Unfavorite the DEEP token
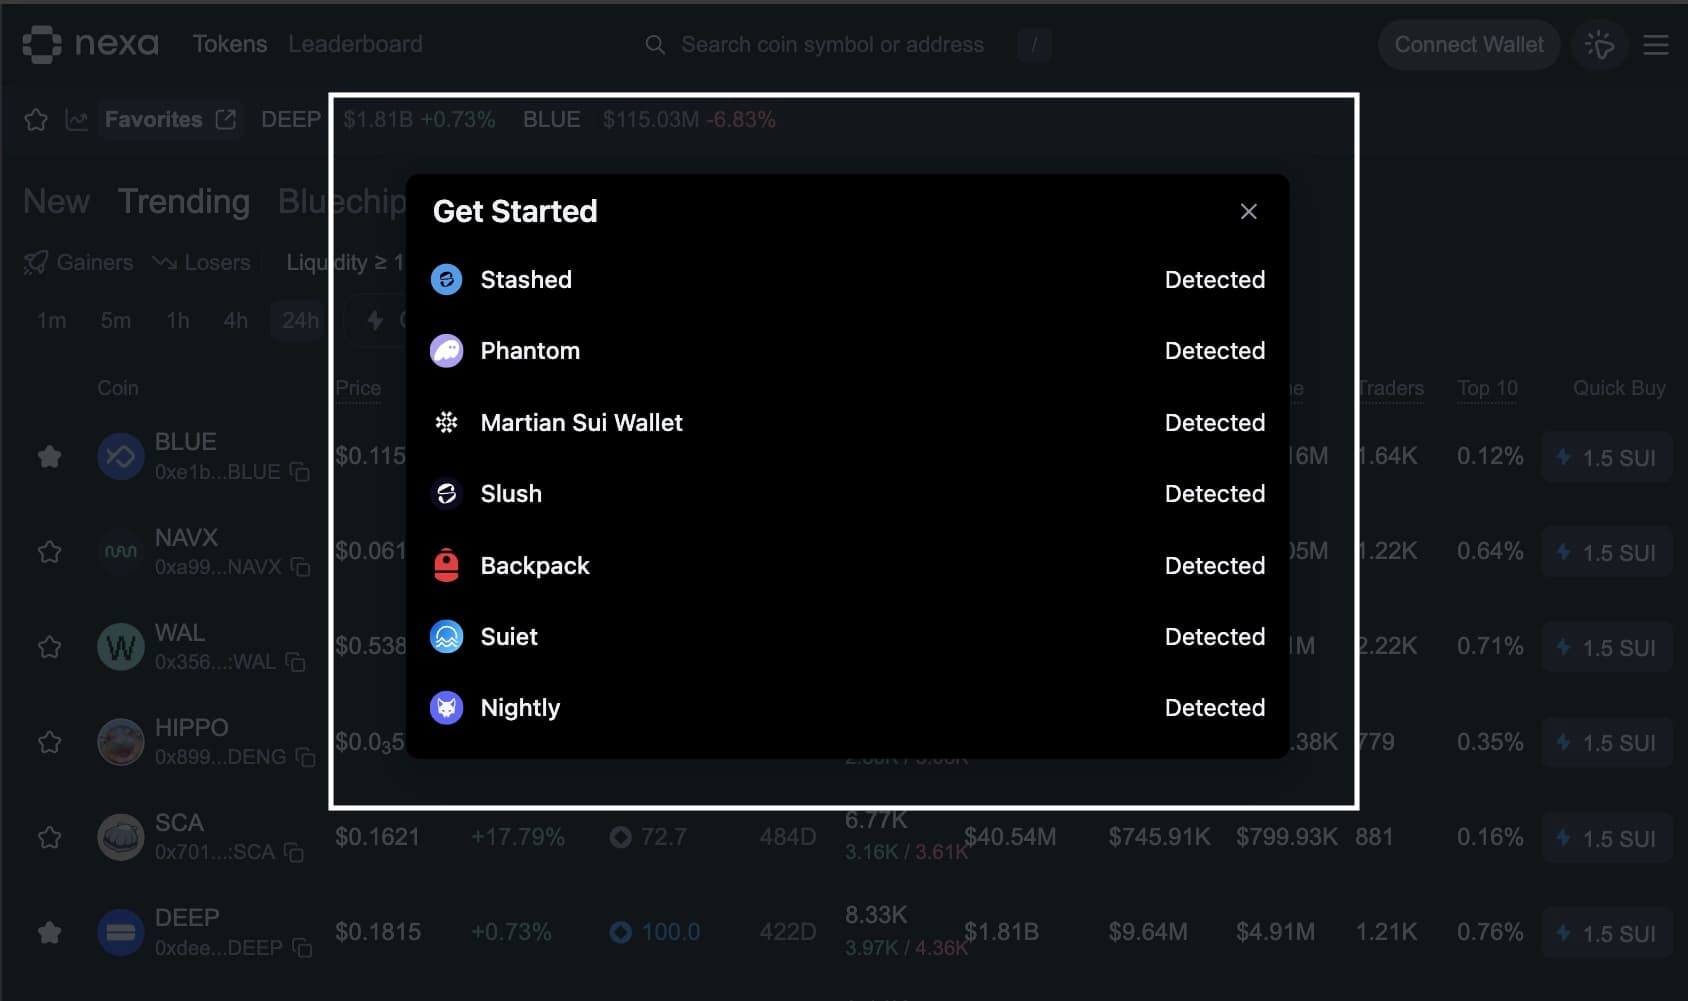Image resolution: width=1688 pixels, height=1001 pixels. click(x=49, y=931)
